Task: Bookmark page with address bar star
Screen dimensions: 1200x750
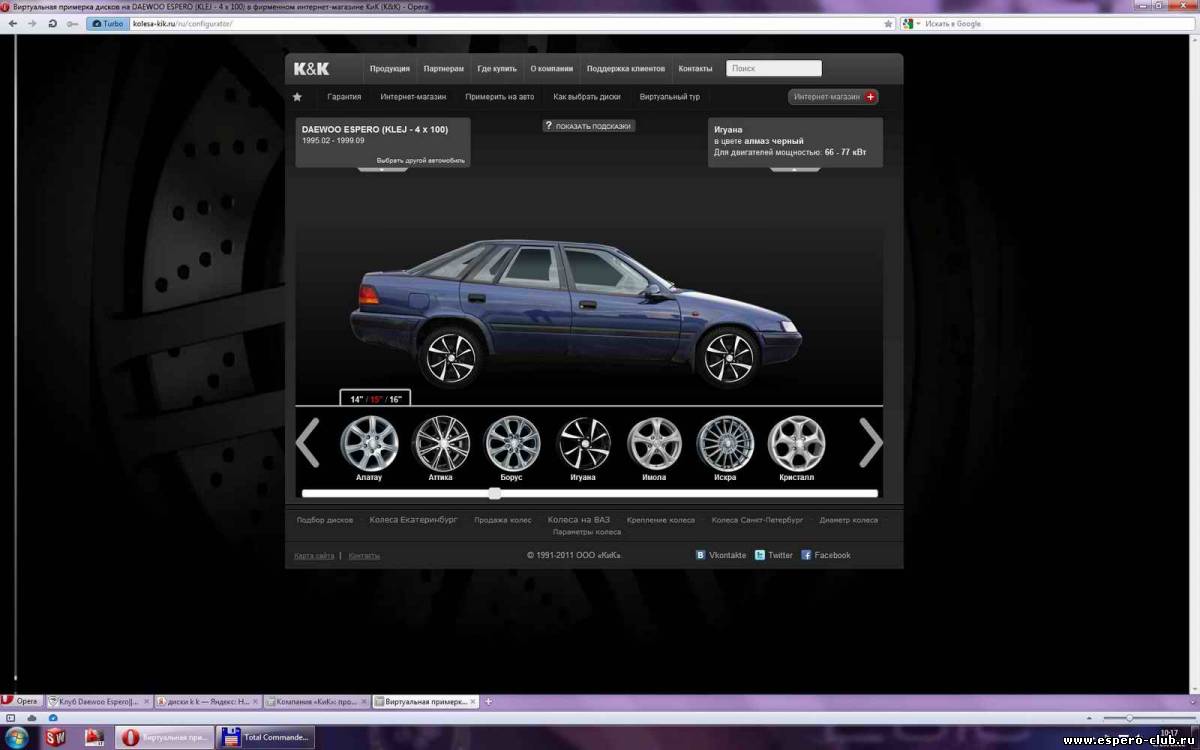Action: click(888, 23)
